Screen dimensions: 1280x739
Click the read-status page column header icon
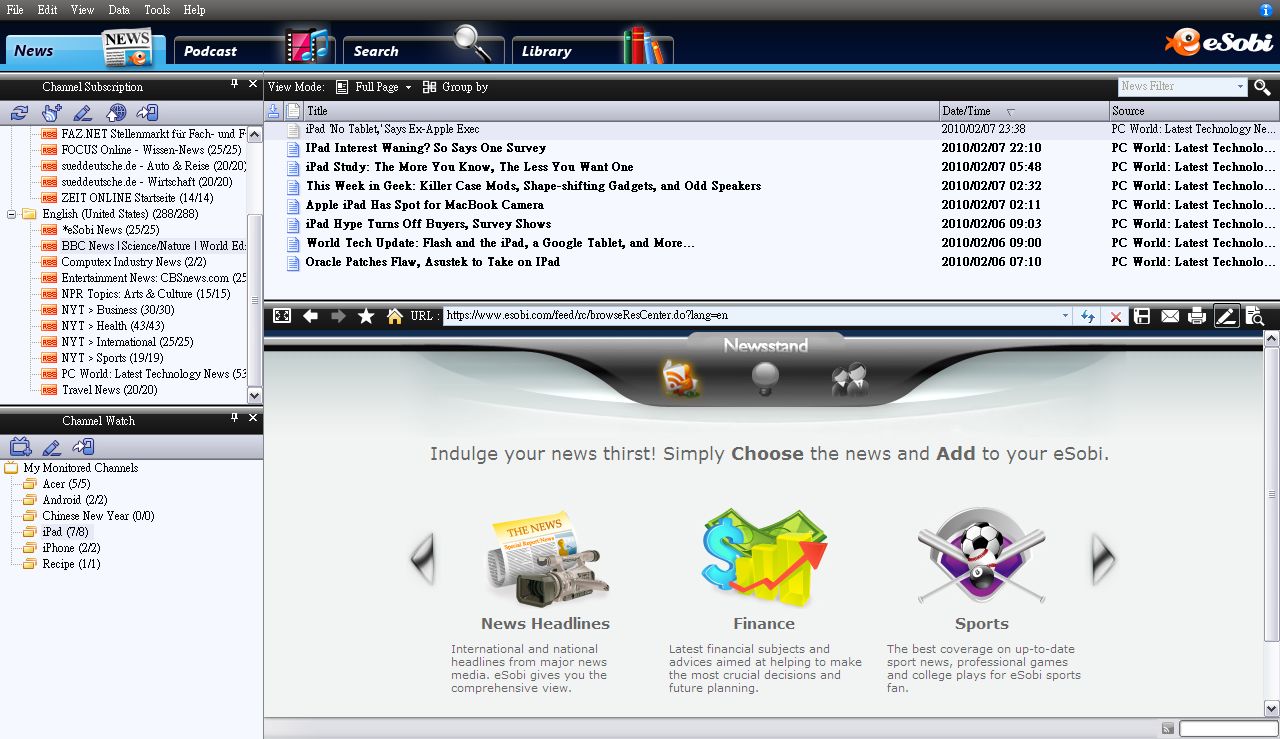tap(293, 110)
